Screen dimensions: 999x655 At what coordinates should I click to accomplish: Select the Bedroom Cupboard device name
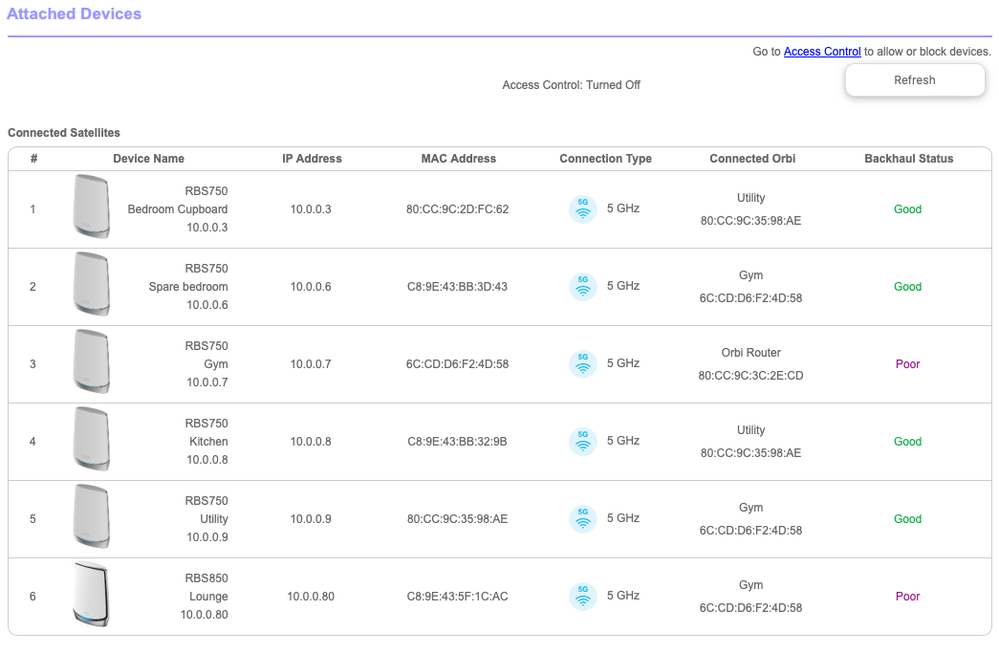[x=177, y=209]
